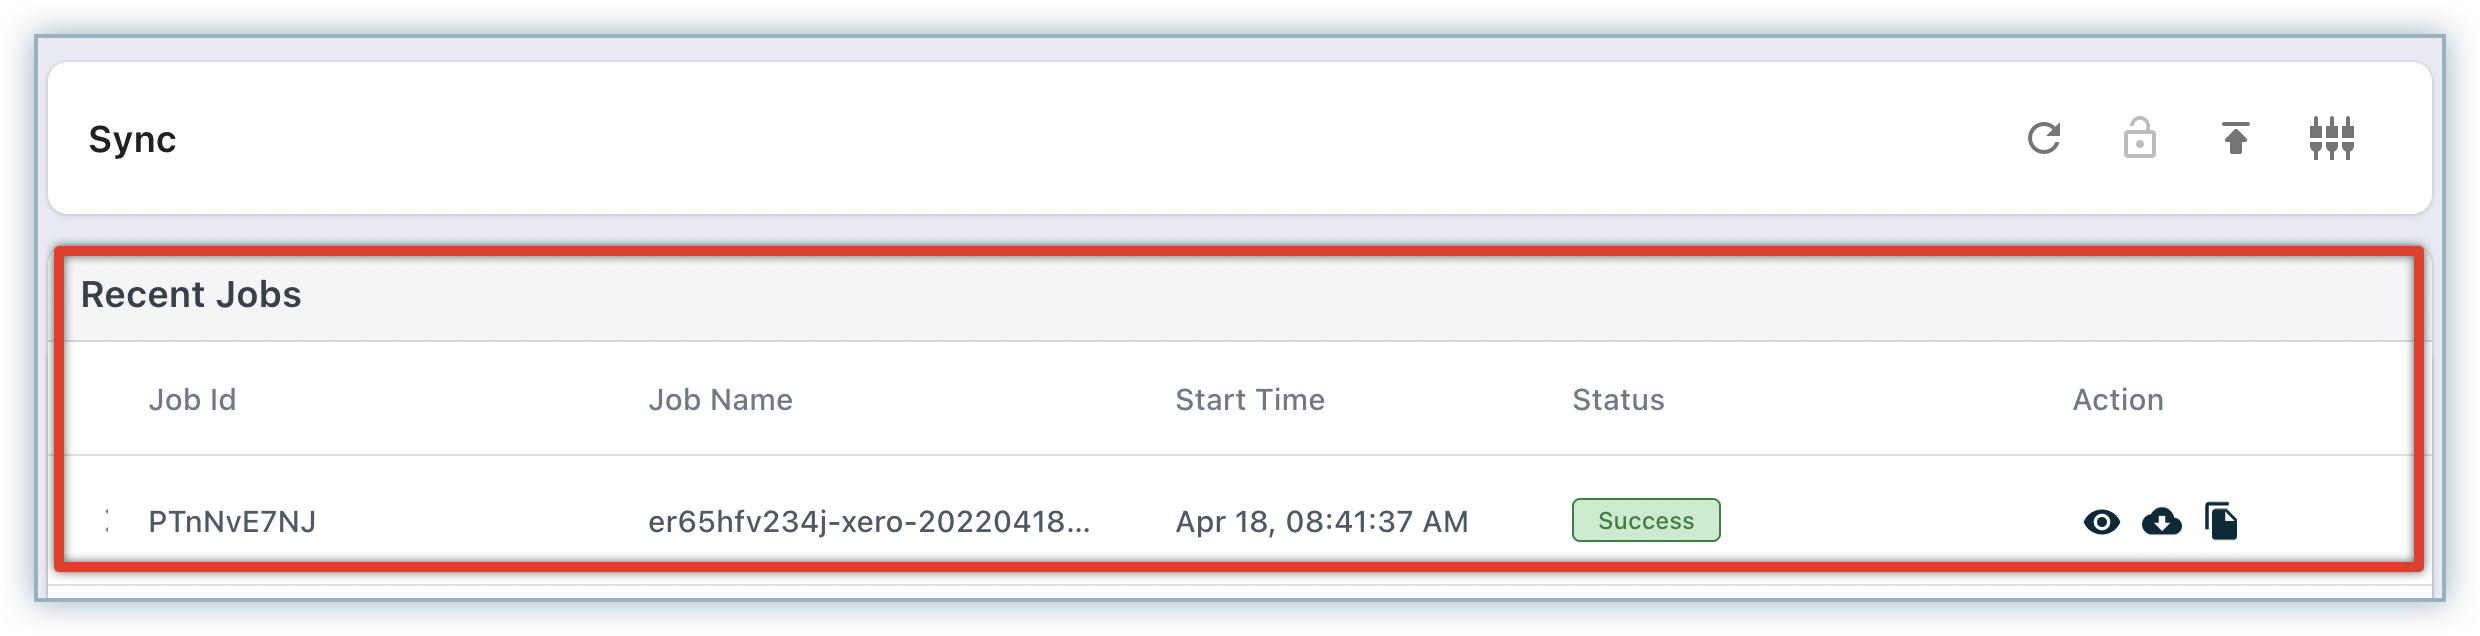This screenshot has width=2480, height=636.
Task: Click the er65hfv234j-xero job name
Action: click(x=868, y=522)
